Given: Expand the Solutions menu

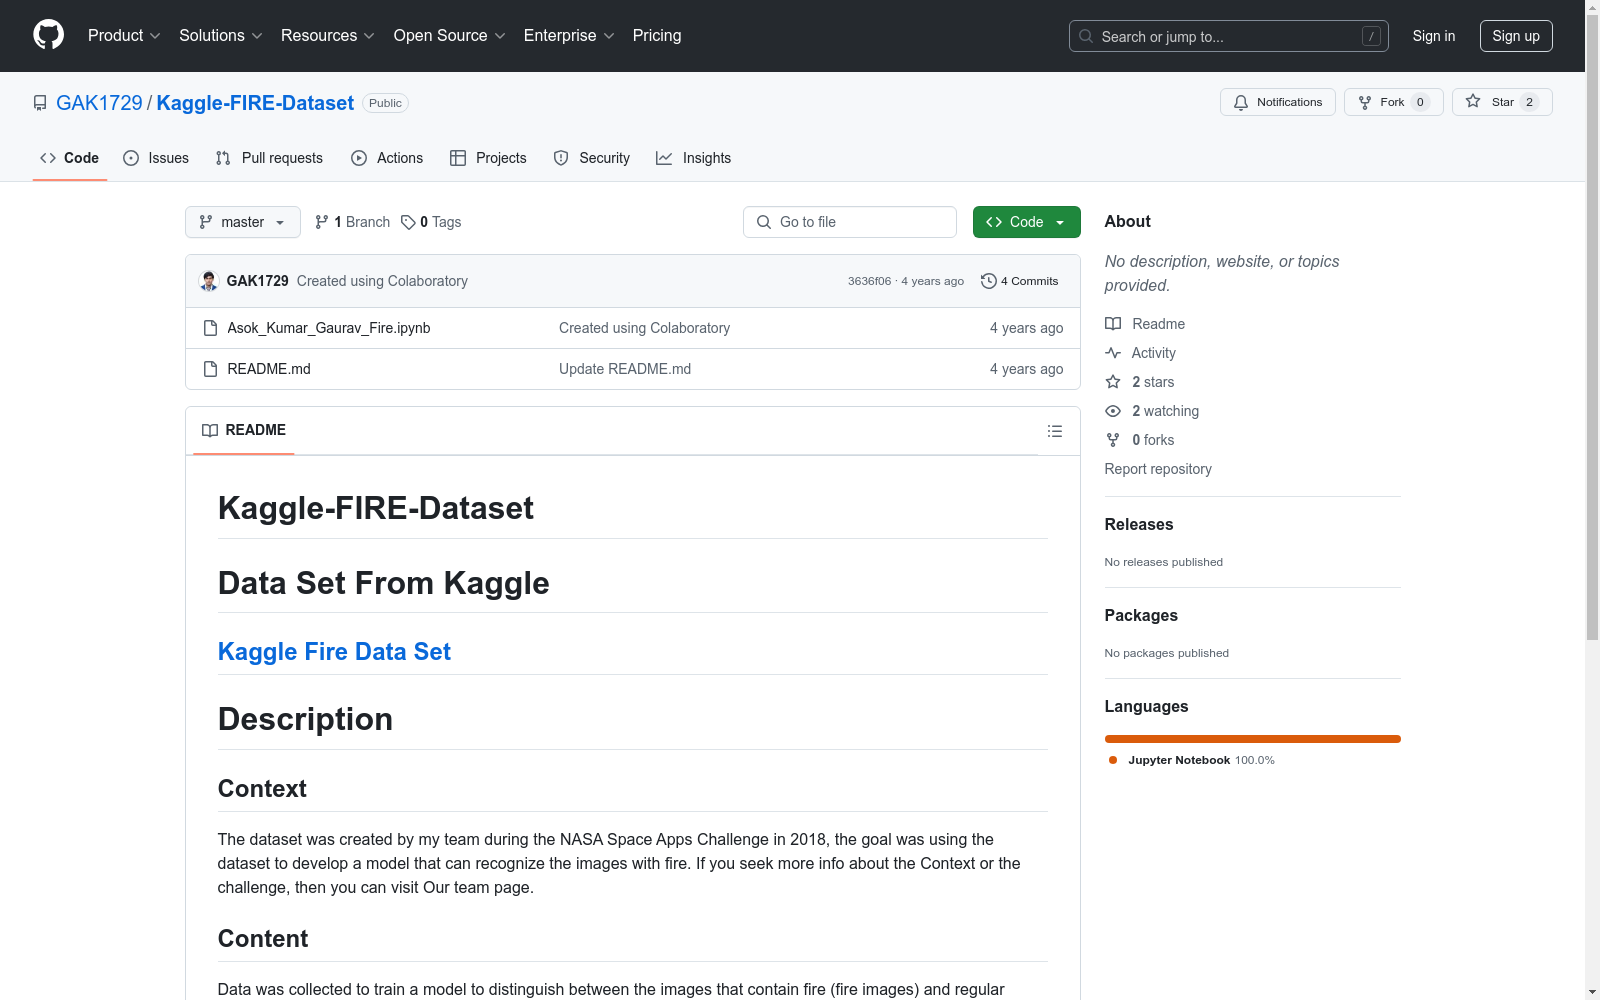Looking at the screenshot, I should pos(220,36).
